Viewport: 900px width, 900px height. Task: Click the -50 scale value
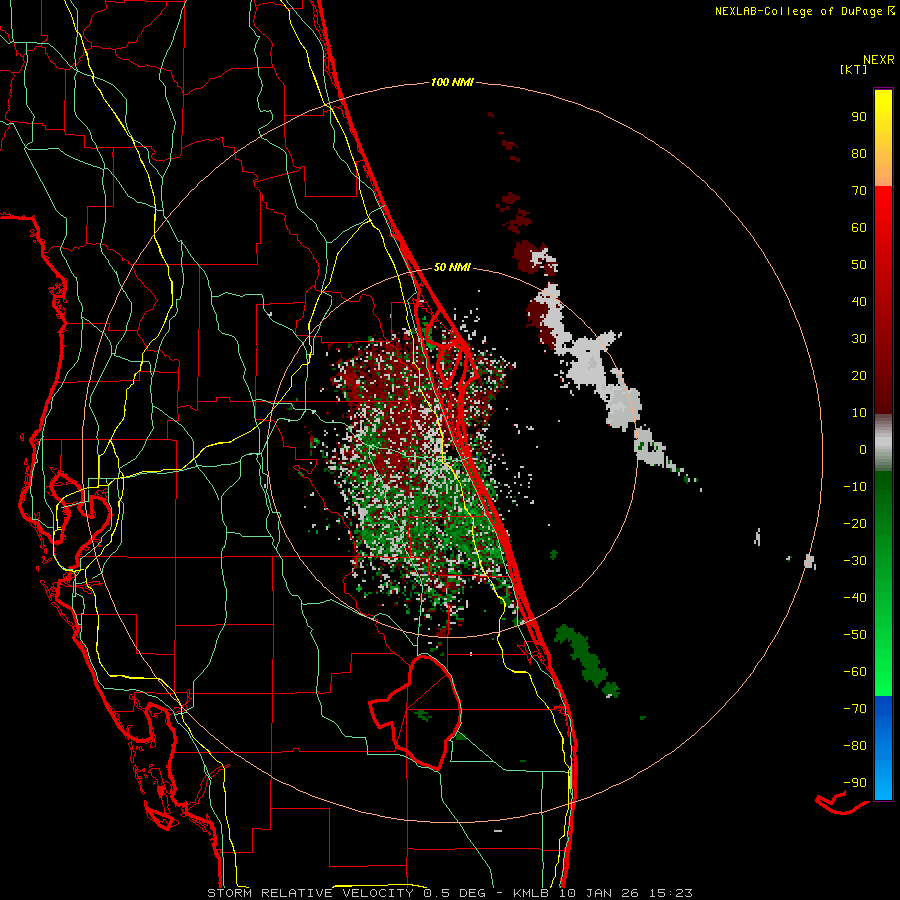pyautogui.click(x=855, y=635)
